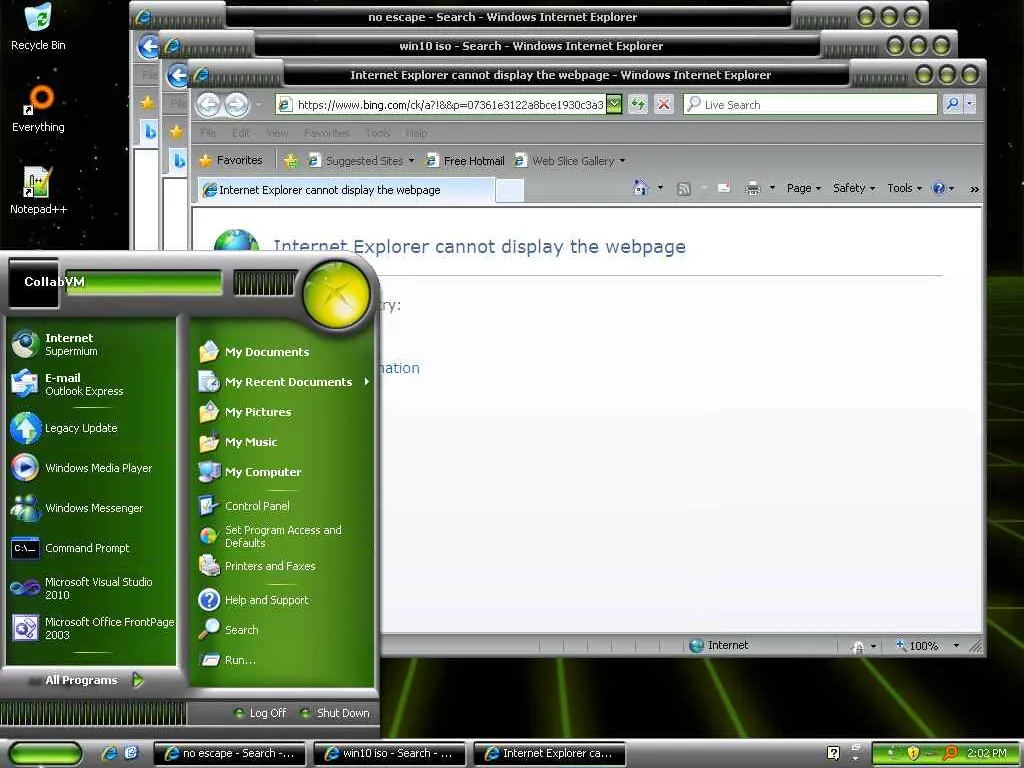
Task: Open search provider dropdown arrow
Action: click(970, 104)
